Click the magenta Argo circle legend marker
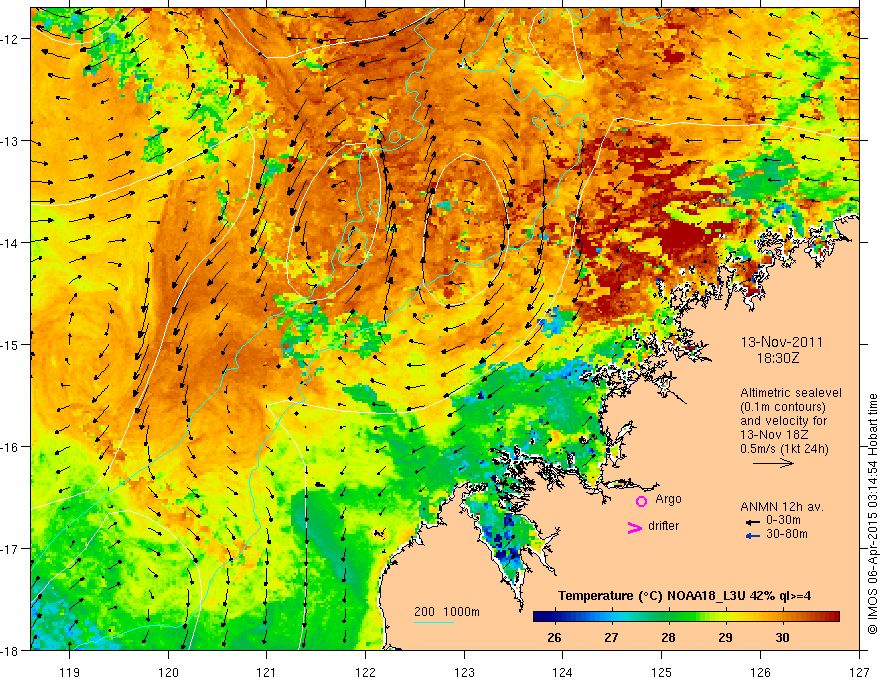This screenshot has width=880, height=680. point(641,501)
